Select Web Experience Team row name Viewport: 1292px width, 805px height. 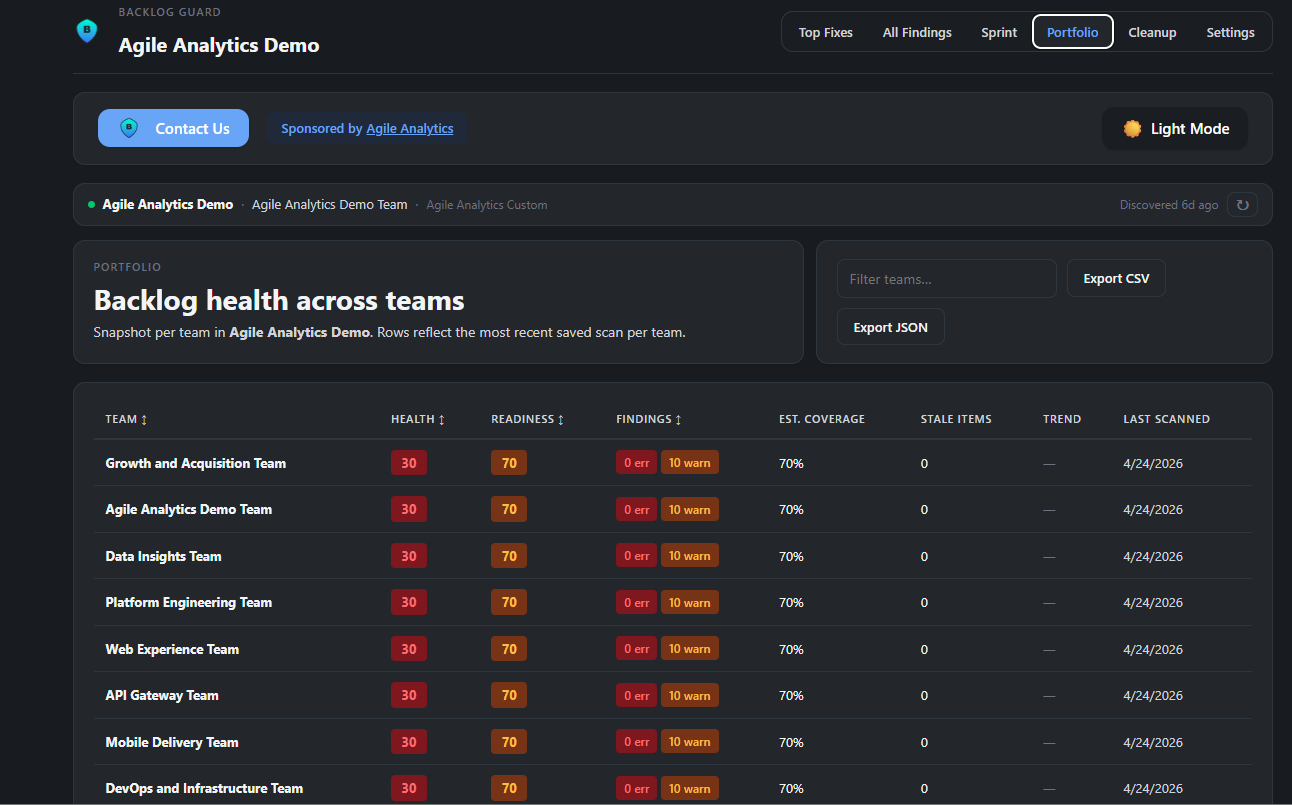[x=172, y=649]
